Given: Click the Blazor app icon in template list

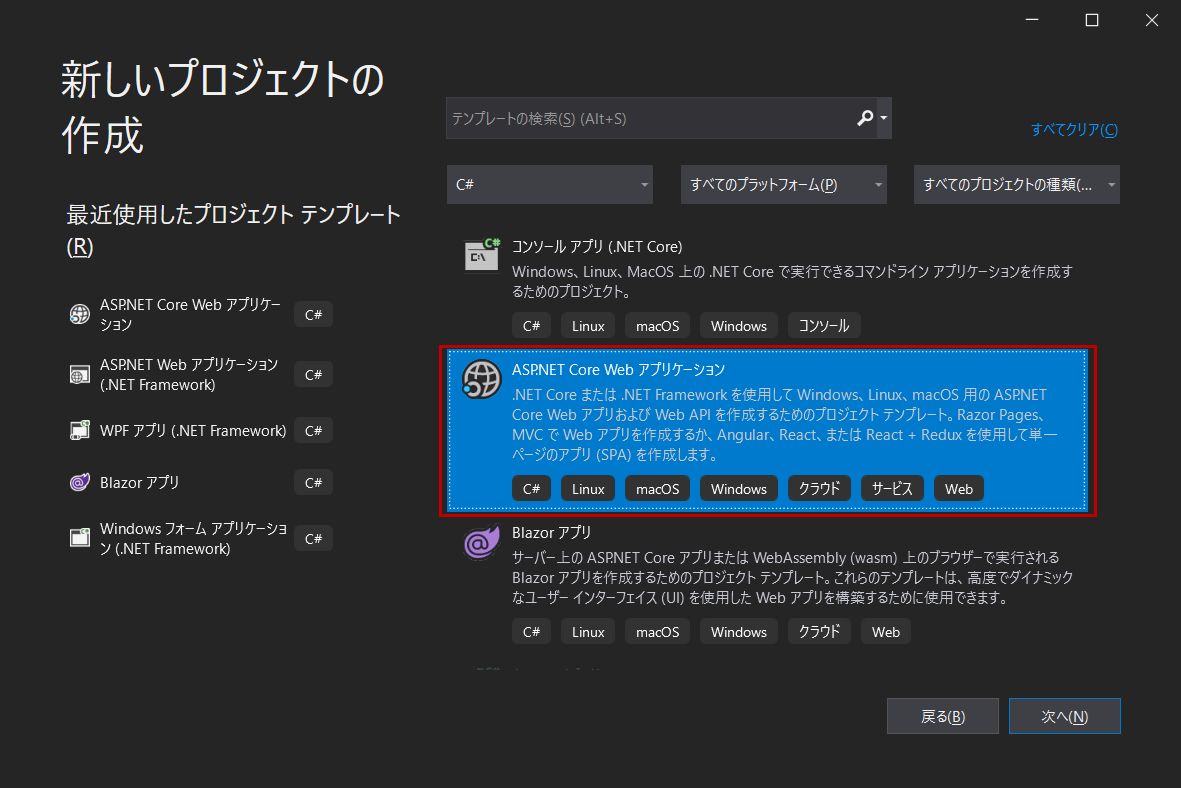Looking at the screenshot, I should [x=482, y=542].
